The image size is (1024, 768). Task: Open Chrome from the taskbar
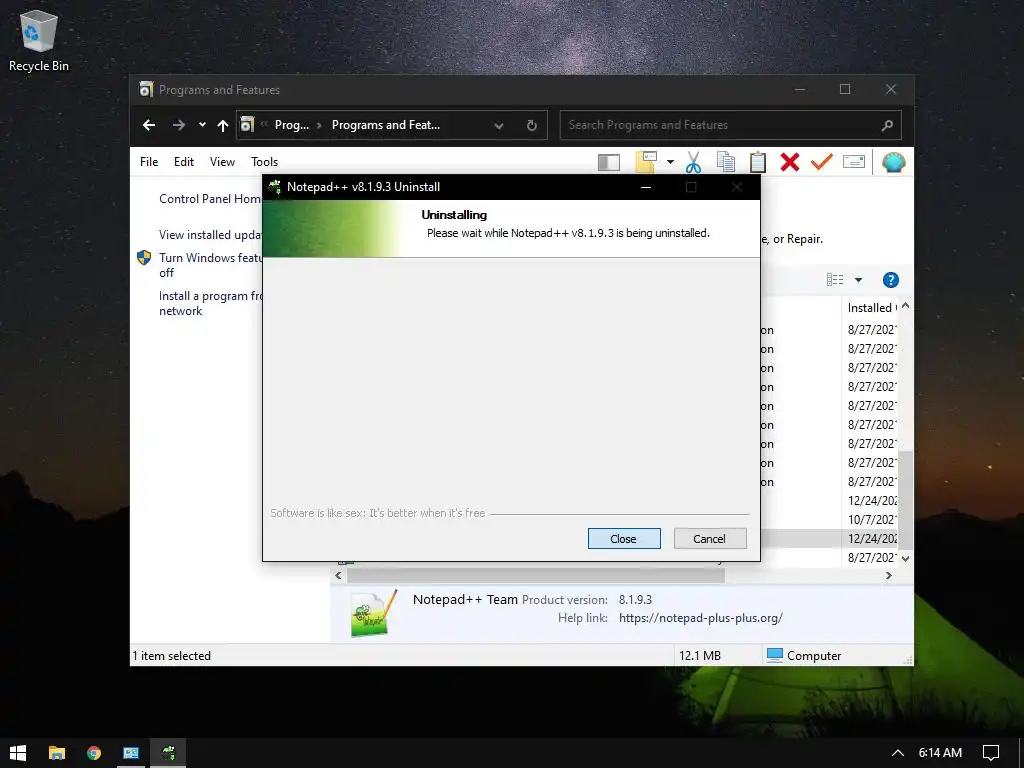pos(94,753)
